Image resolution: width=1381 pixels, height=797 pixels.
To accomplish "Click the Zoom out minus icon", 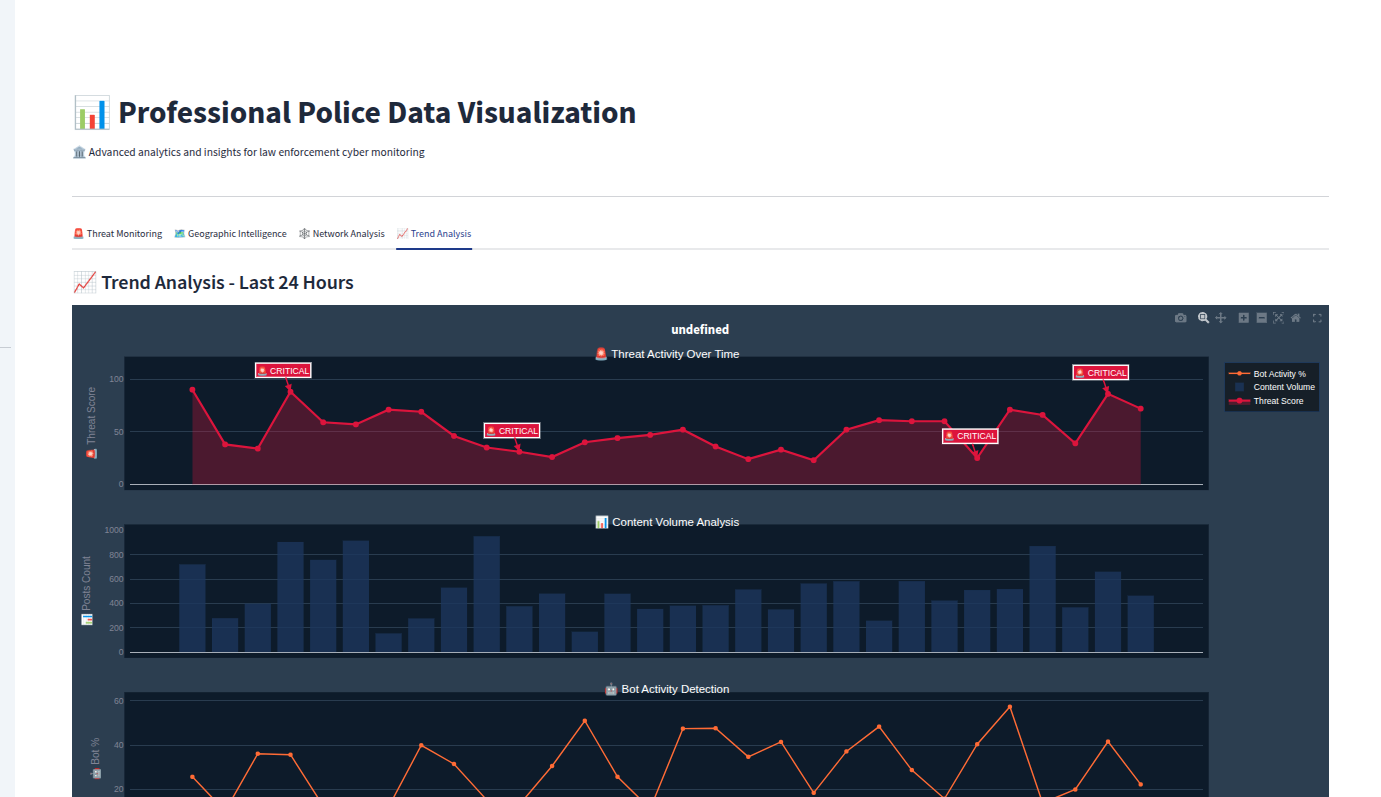I will 1262,318.
